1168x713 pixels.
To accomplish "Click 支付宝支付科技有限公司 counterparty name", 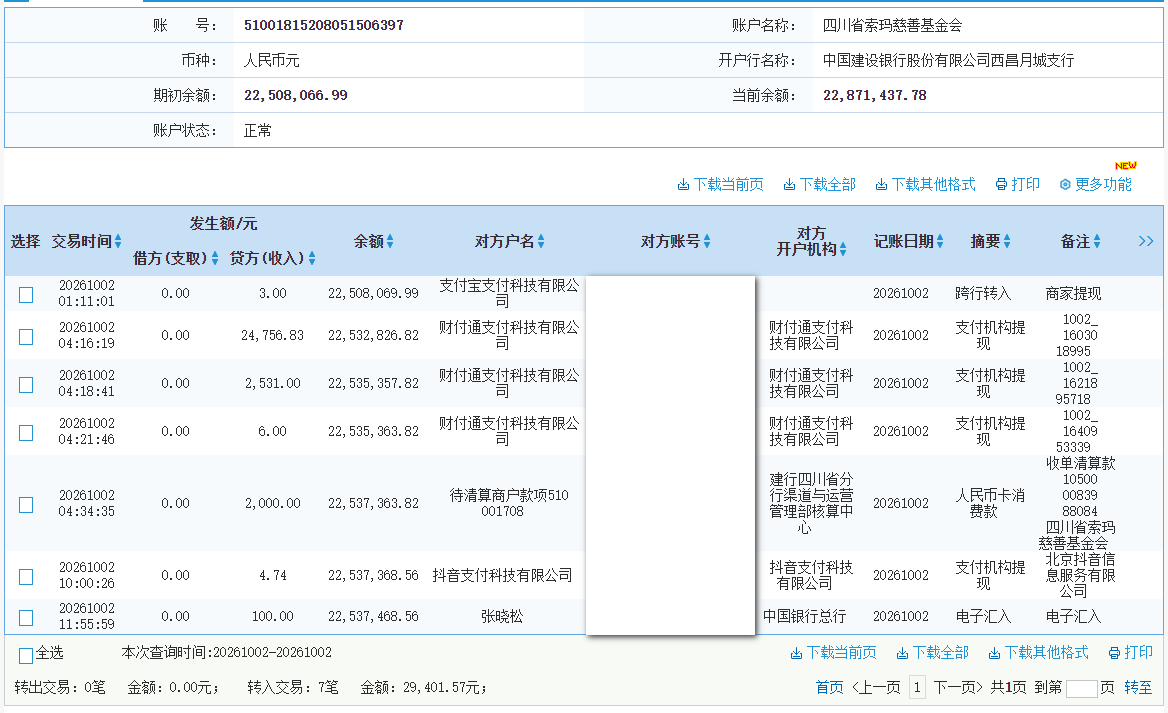I will (x=509, y=293).
